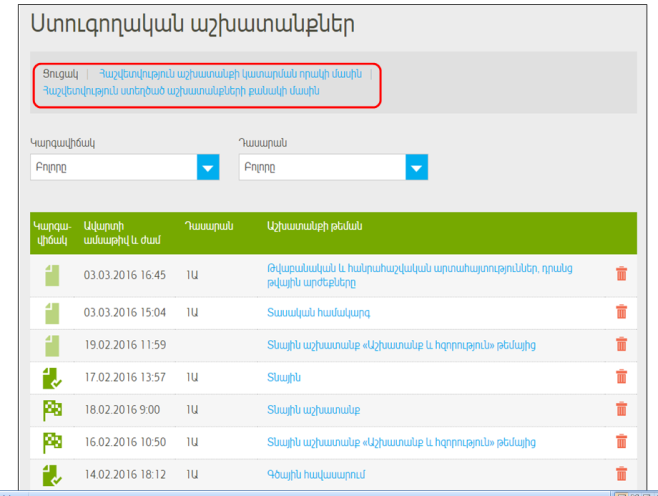Click the Կարգավիճակ column header
The height and width of the screenshot is (496, 658).
pos(52,233)
